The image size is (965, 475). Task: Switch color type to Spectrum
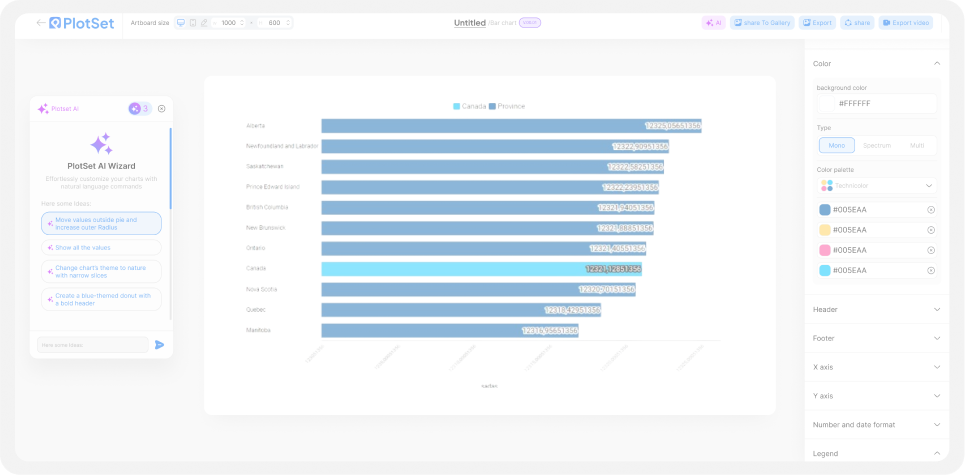point(876,145)
